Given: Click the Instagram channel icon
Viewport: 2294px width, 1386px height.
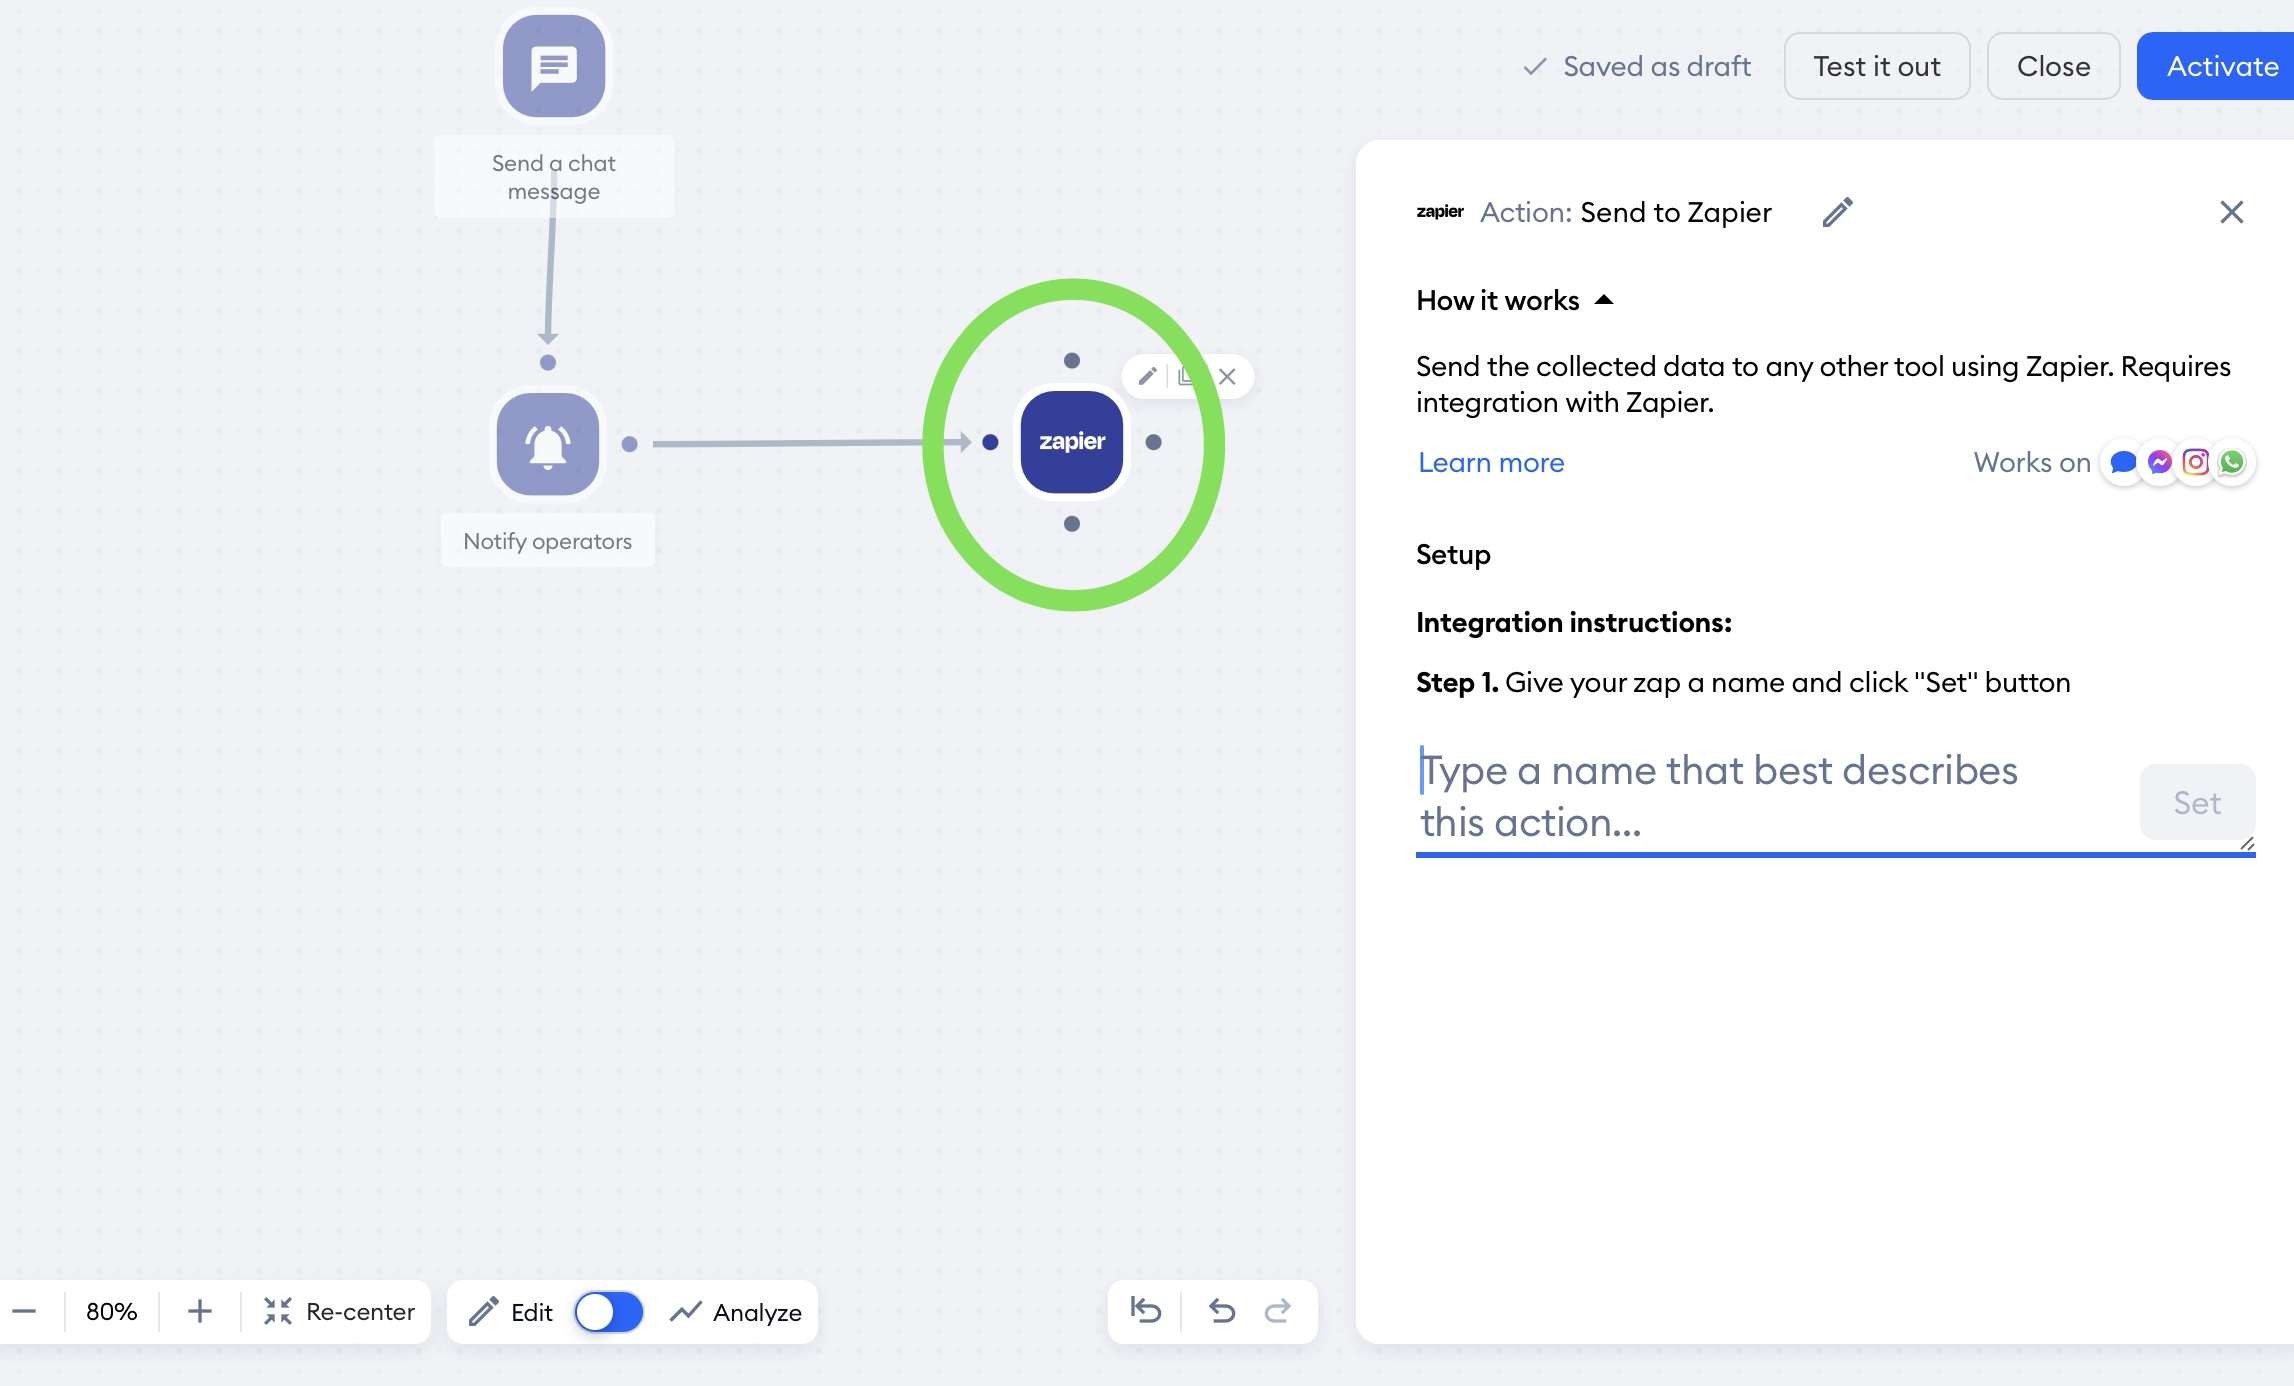Looking at the screenshot, I should (x=2196, y=462).
